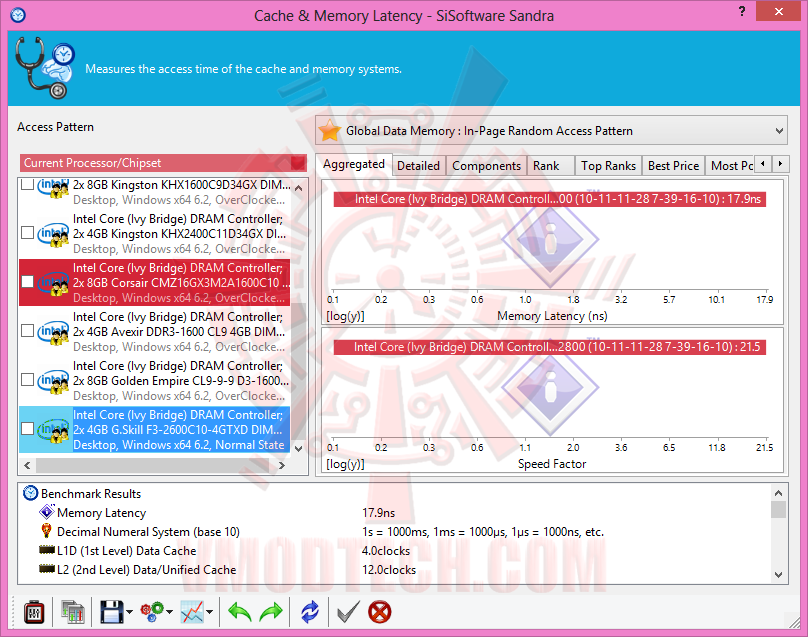The image size is (808, 637).
Task: Go back with the green left arrow
Action: [240, 612]
